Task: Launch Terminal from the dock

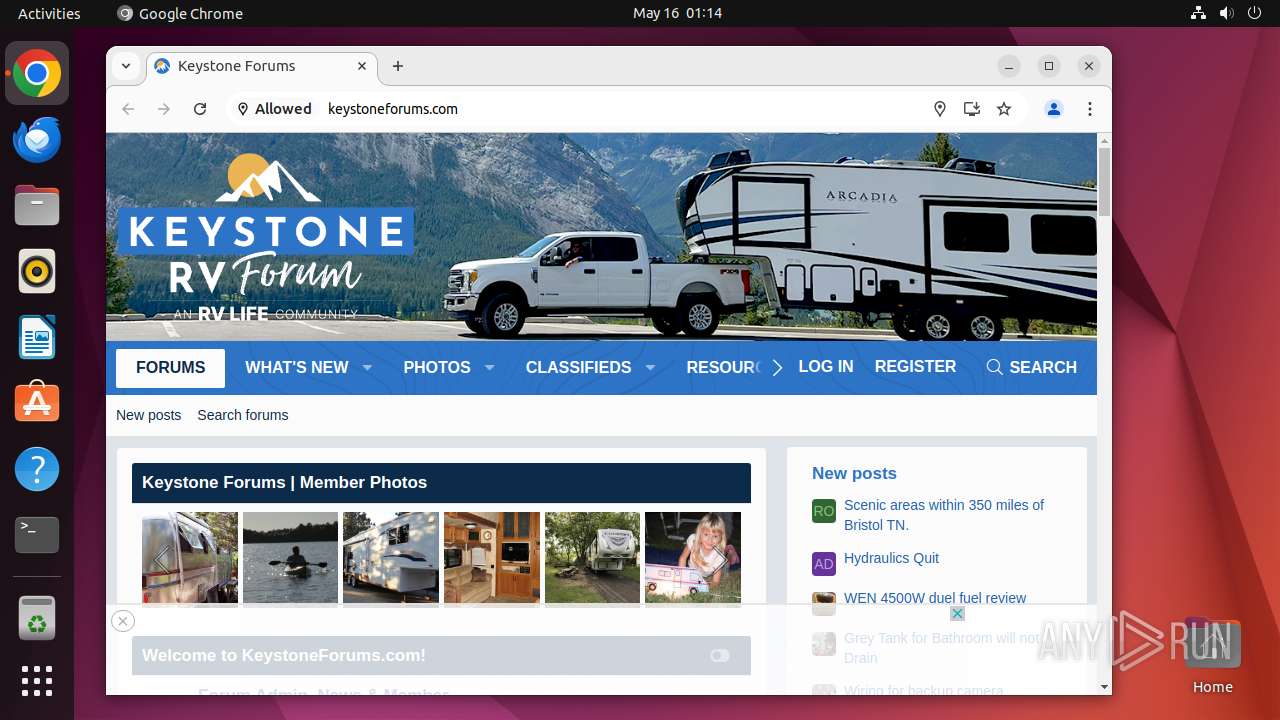Action: coord(37,535)
